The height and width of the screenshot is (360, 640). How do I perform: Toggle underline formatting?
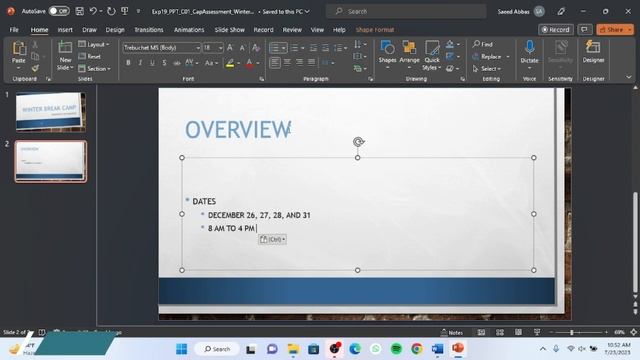point(152,63)
